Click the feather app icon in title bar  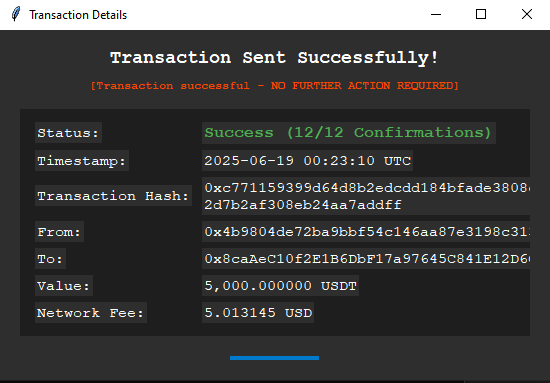coord(16,14)
